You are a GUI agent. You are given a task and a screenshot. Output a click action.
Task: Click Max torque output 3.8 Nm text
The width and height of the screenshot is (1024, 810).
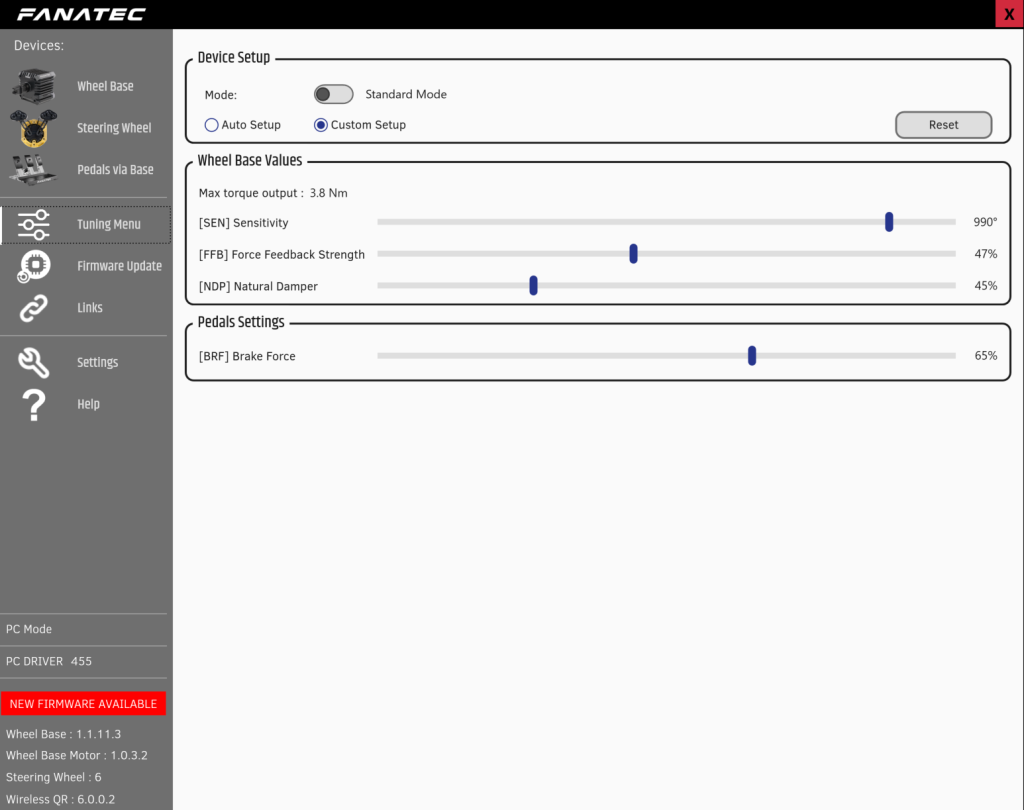click(x=273, y=193)
